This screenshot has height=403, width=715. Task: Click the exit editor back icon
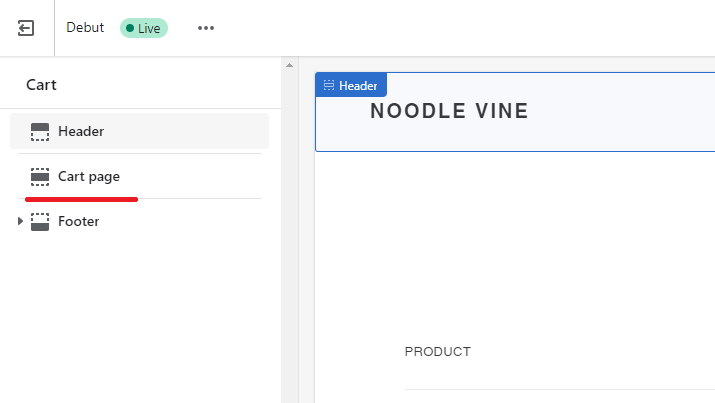(x=26, y=28)
